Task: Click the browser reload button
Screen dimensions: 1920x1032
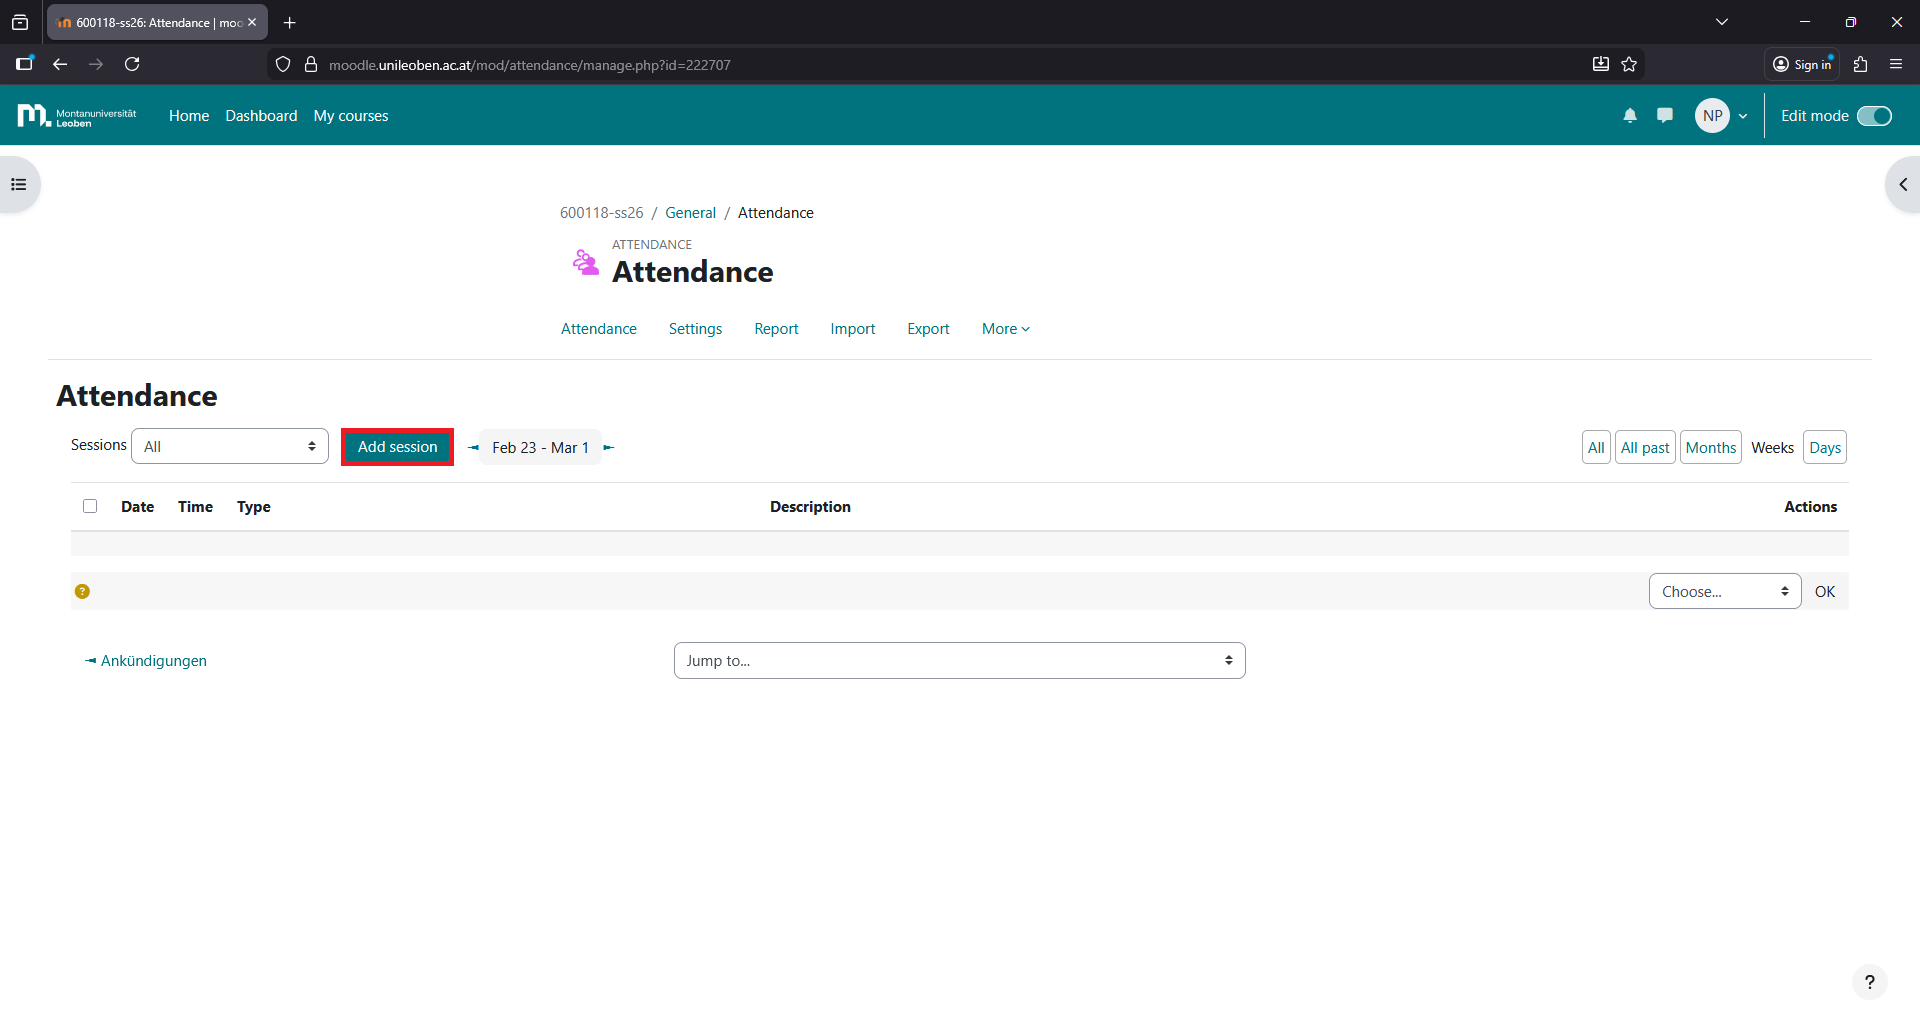Action: 132,64
